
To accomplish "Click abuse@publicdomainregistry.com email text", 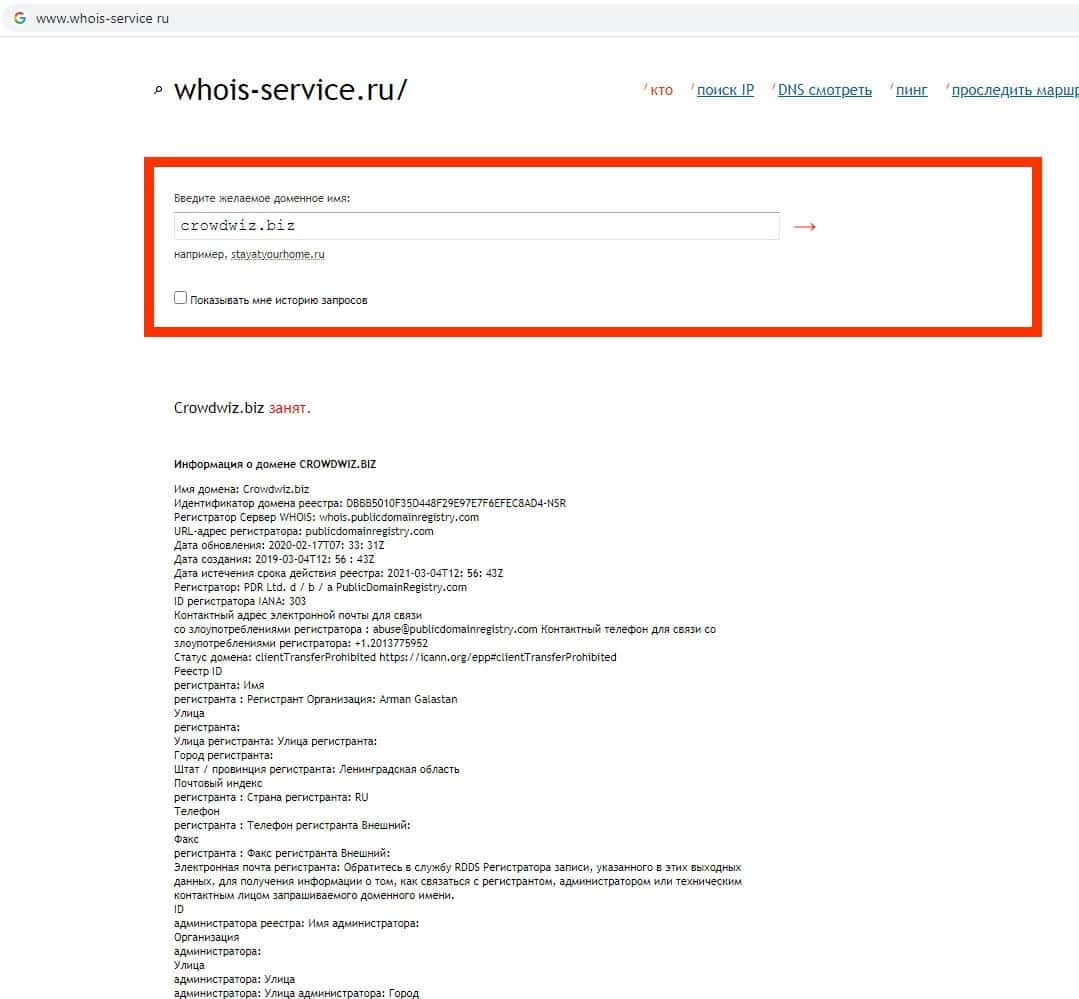I will (455, 630).
